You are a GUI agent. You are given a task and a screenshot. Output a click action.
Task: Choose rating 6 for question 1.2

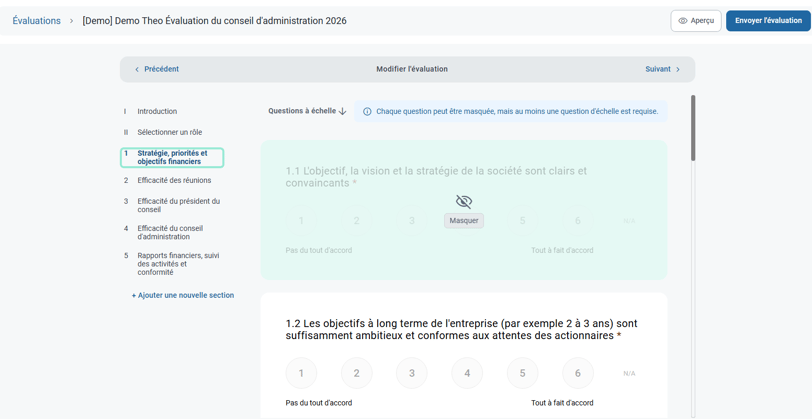click(577, 373)
